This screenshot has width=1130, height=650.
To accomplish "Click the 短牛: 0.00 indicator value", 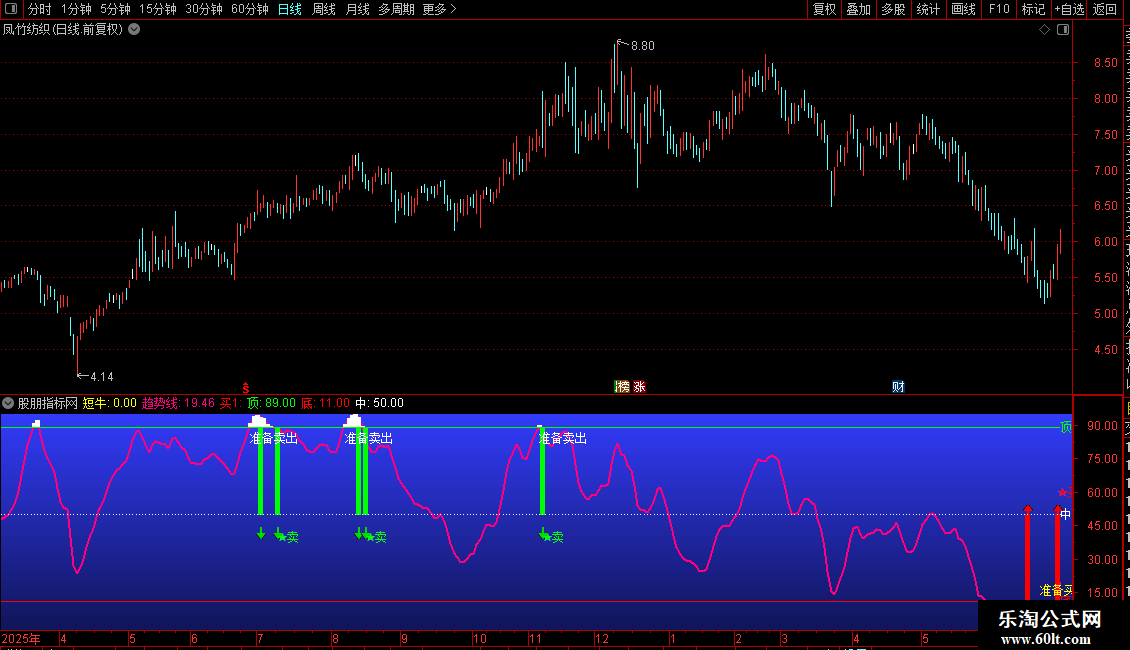I will [x=110, y=403].
